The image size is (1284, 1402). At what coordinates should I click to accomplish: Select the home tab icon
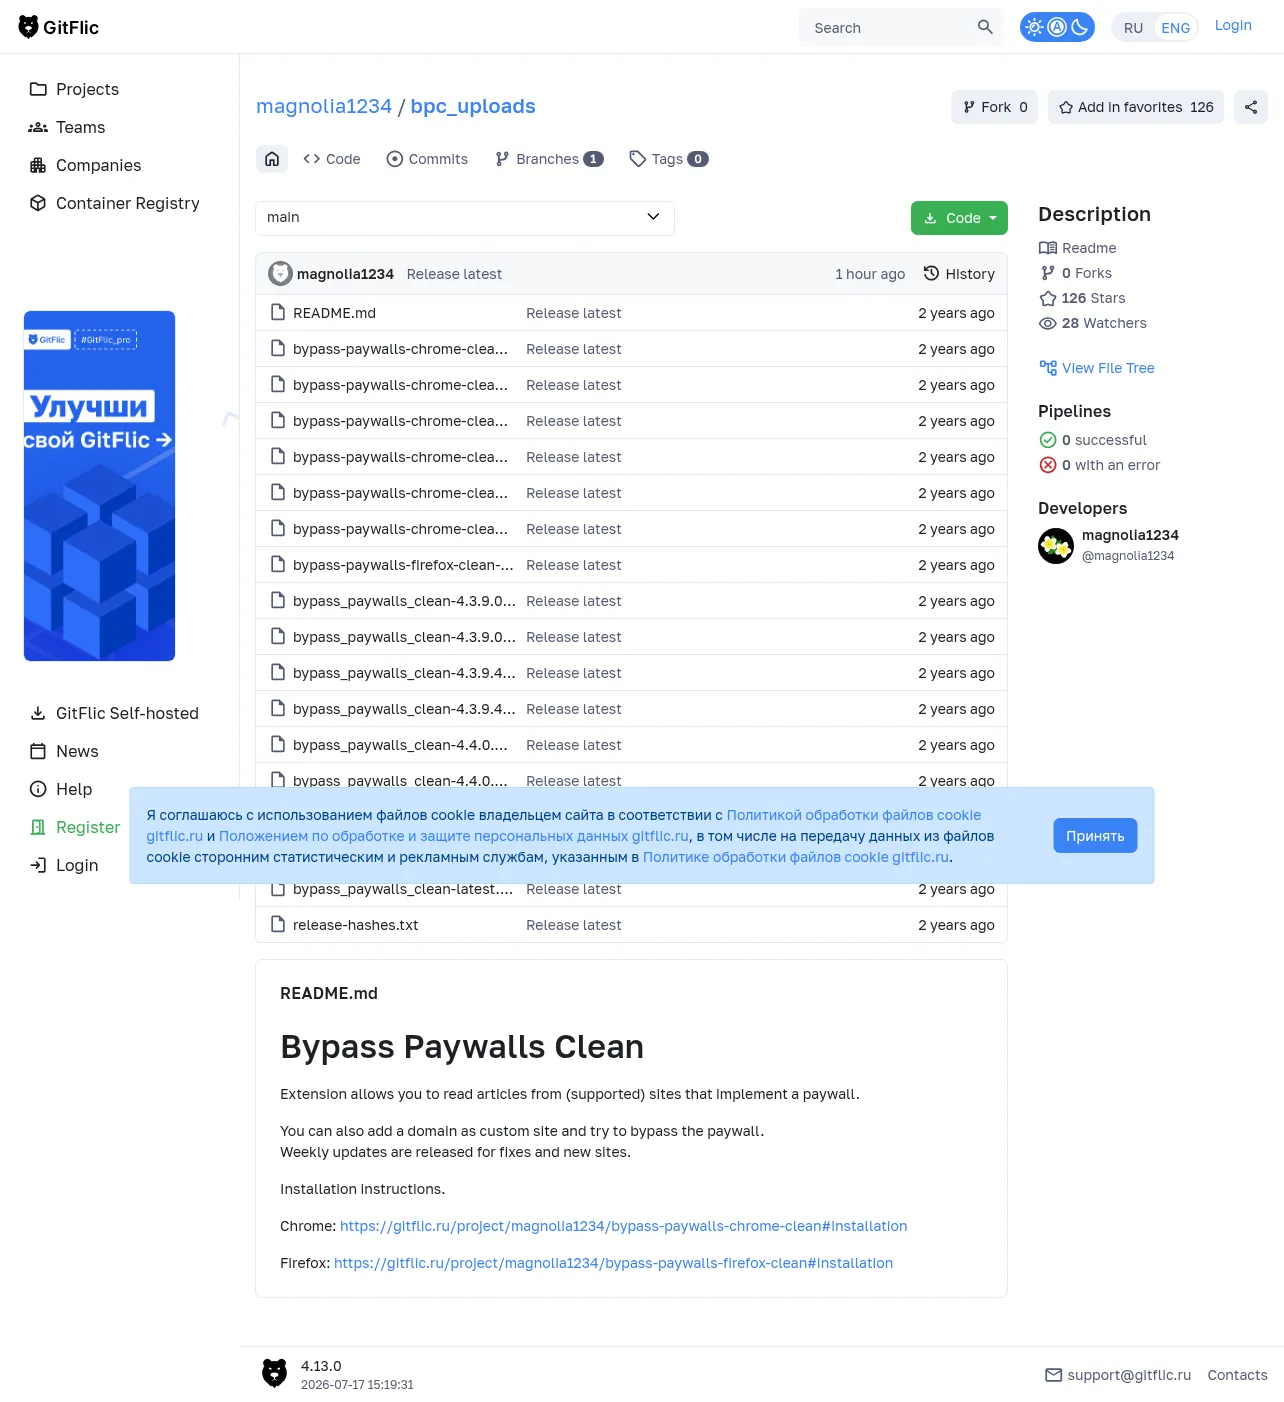(x=272, y=159)
